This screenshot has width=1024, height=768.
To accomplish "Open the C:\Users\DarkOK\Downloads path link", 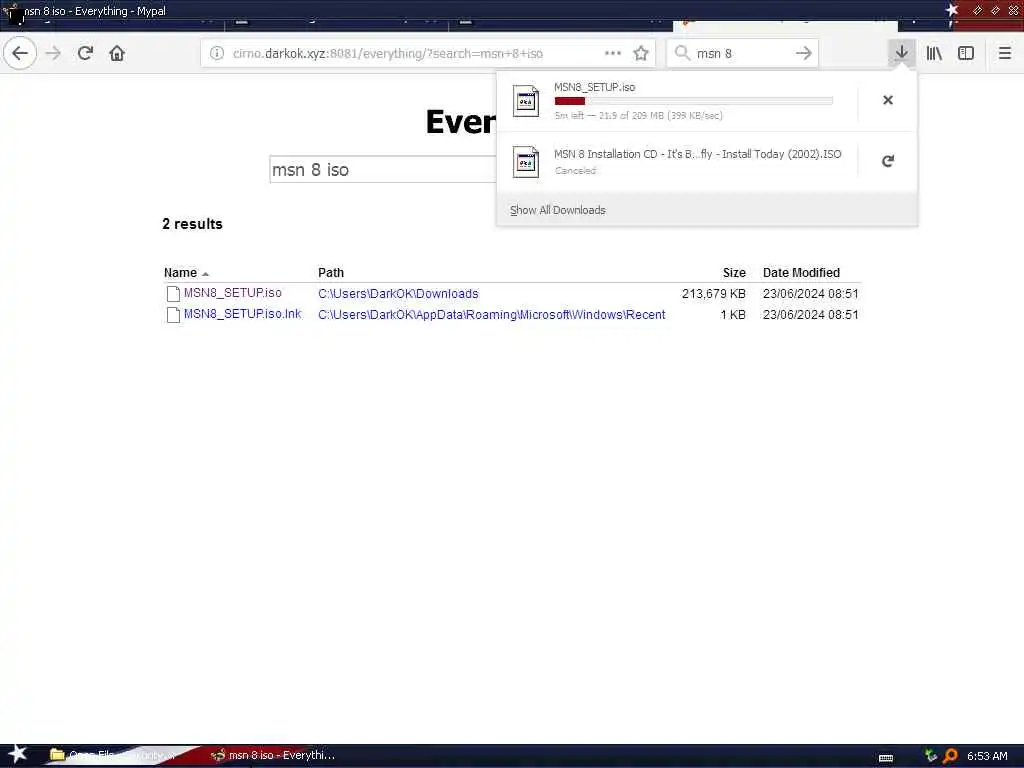I will pyautogui.click(x=398, y=294).
